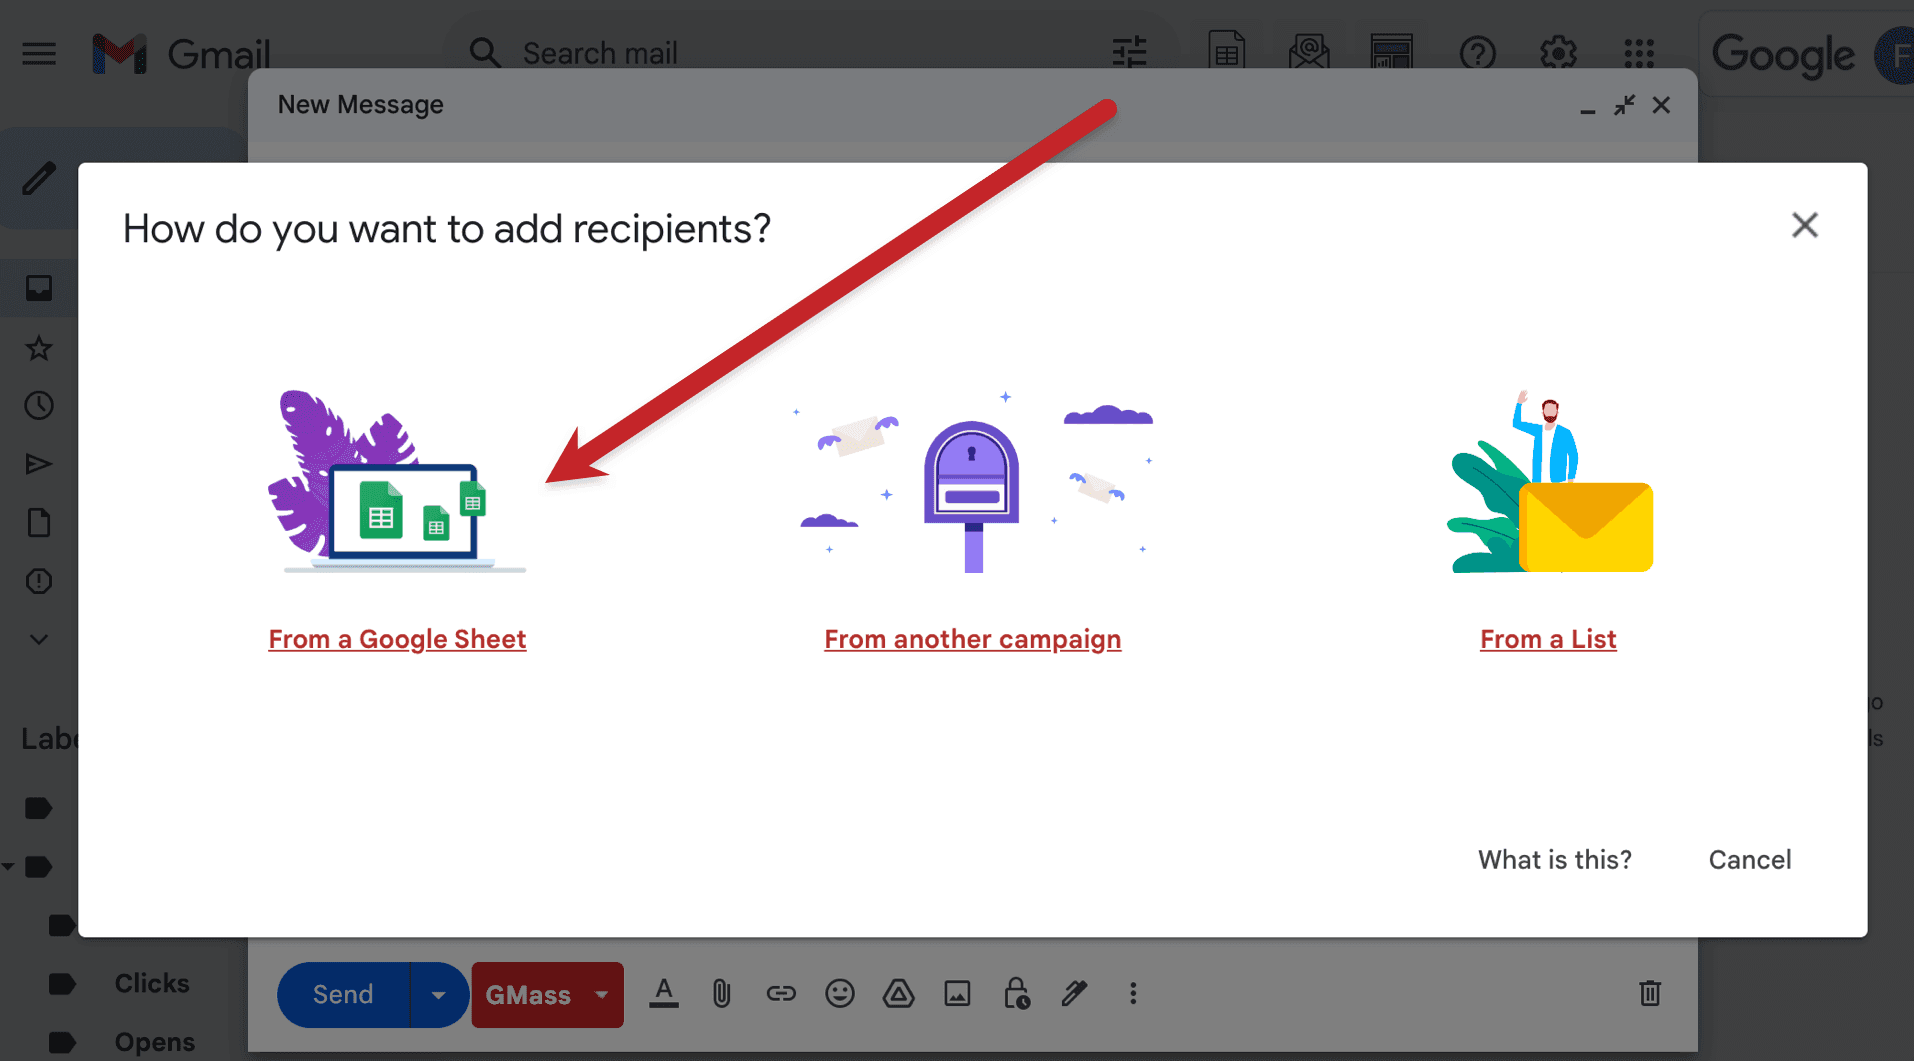Click the Search mail input field
The height and width of the screenshot is (1061, 1914).
[x=700, y=52]
